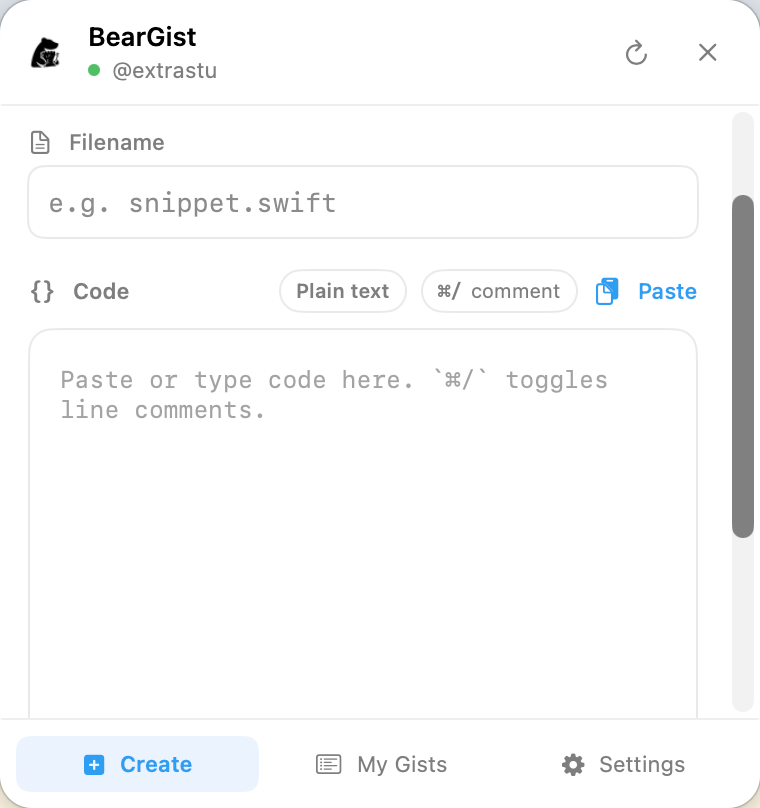The image size is (760, 808).
Task: Click the BearGist bear logo
Action: pyautogui.click(x=45, y=53)
